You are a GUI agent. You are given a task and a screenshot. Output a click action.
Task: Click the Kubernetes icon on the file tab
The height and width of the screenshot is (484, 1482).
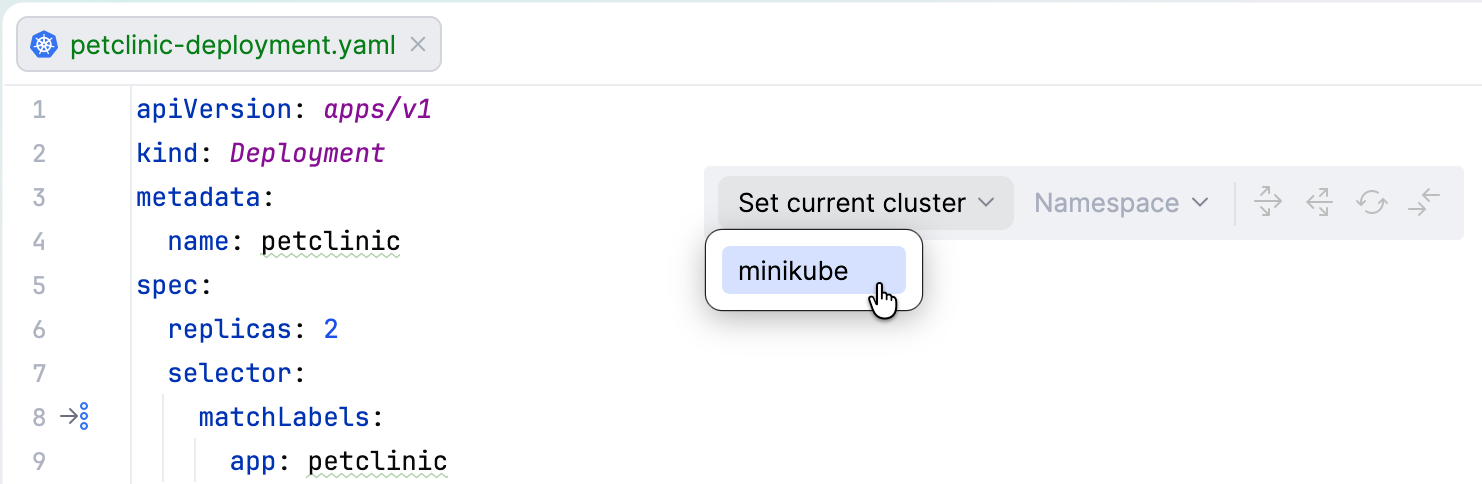[44, 45]
